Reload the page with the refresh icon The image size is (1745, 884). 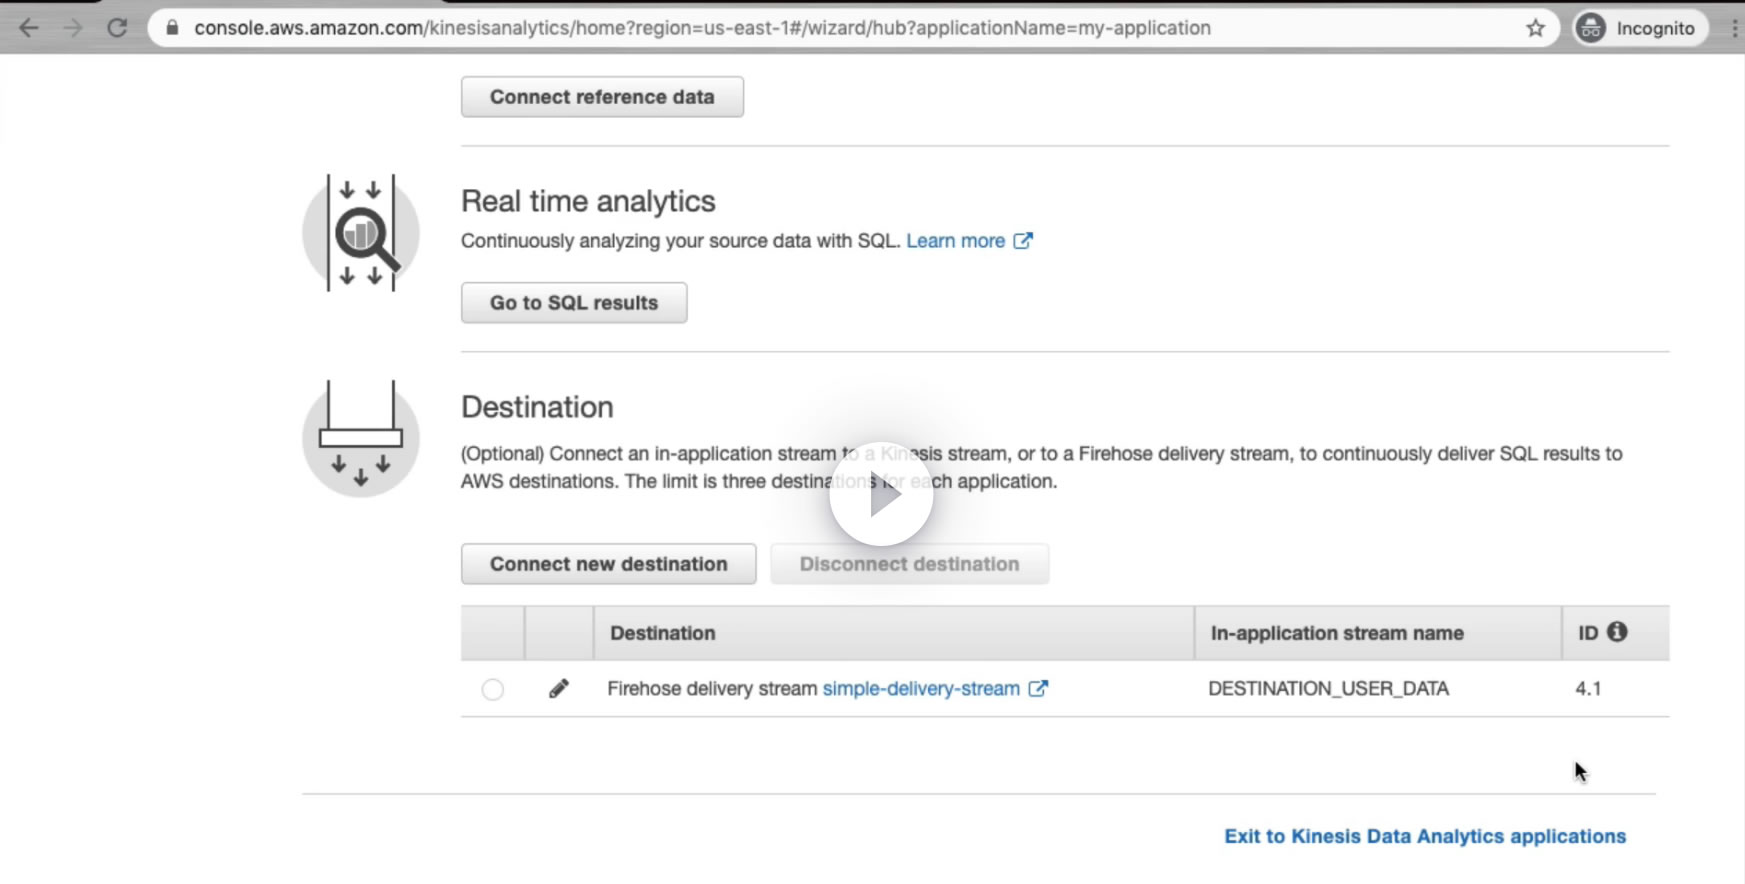click(117, 28)
